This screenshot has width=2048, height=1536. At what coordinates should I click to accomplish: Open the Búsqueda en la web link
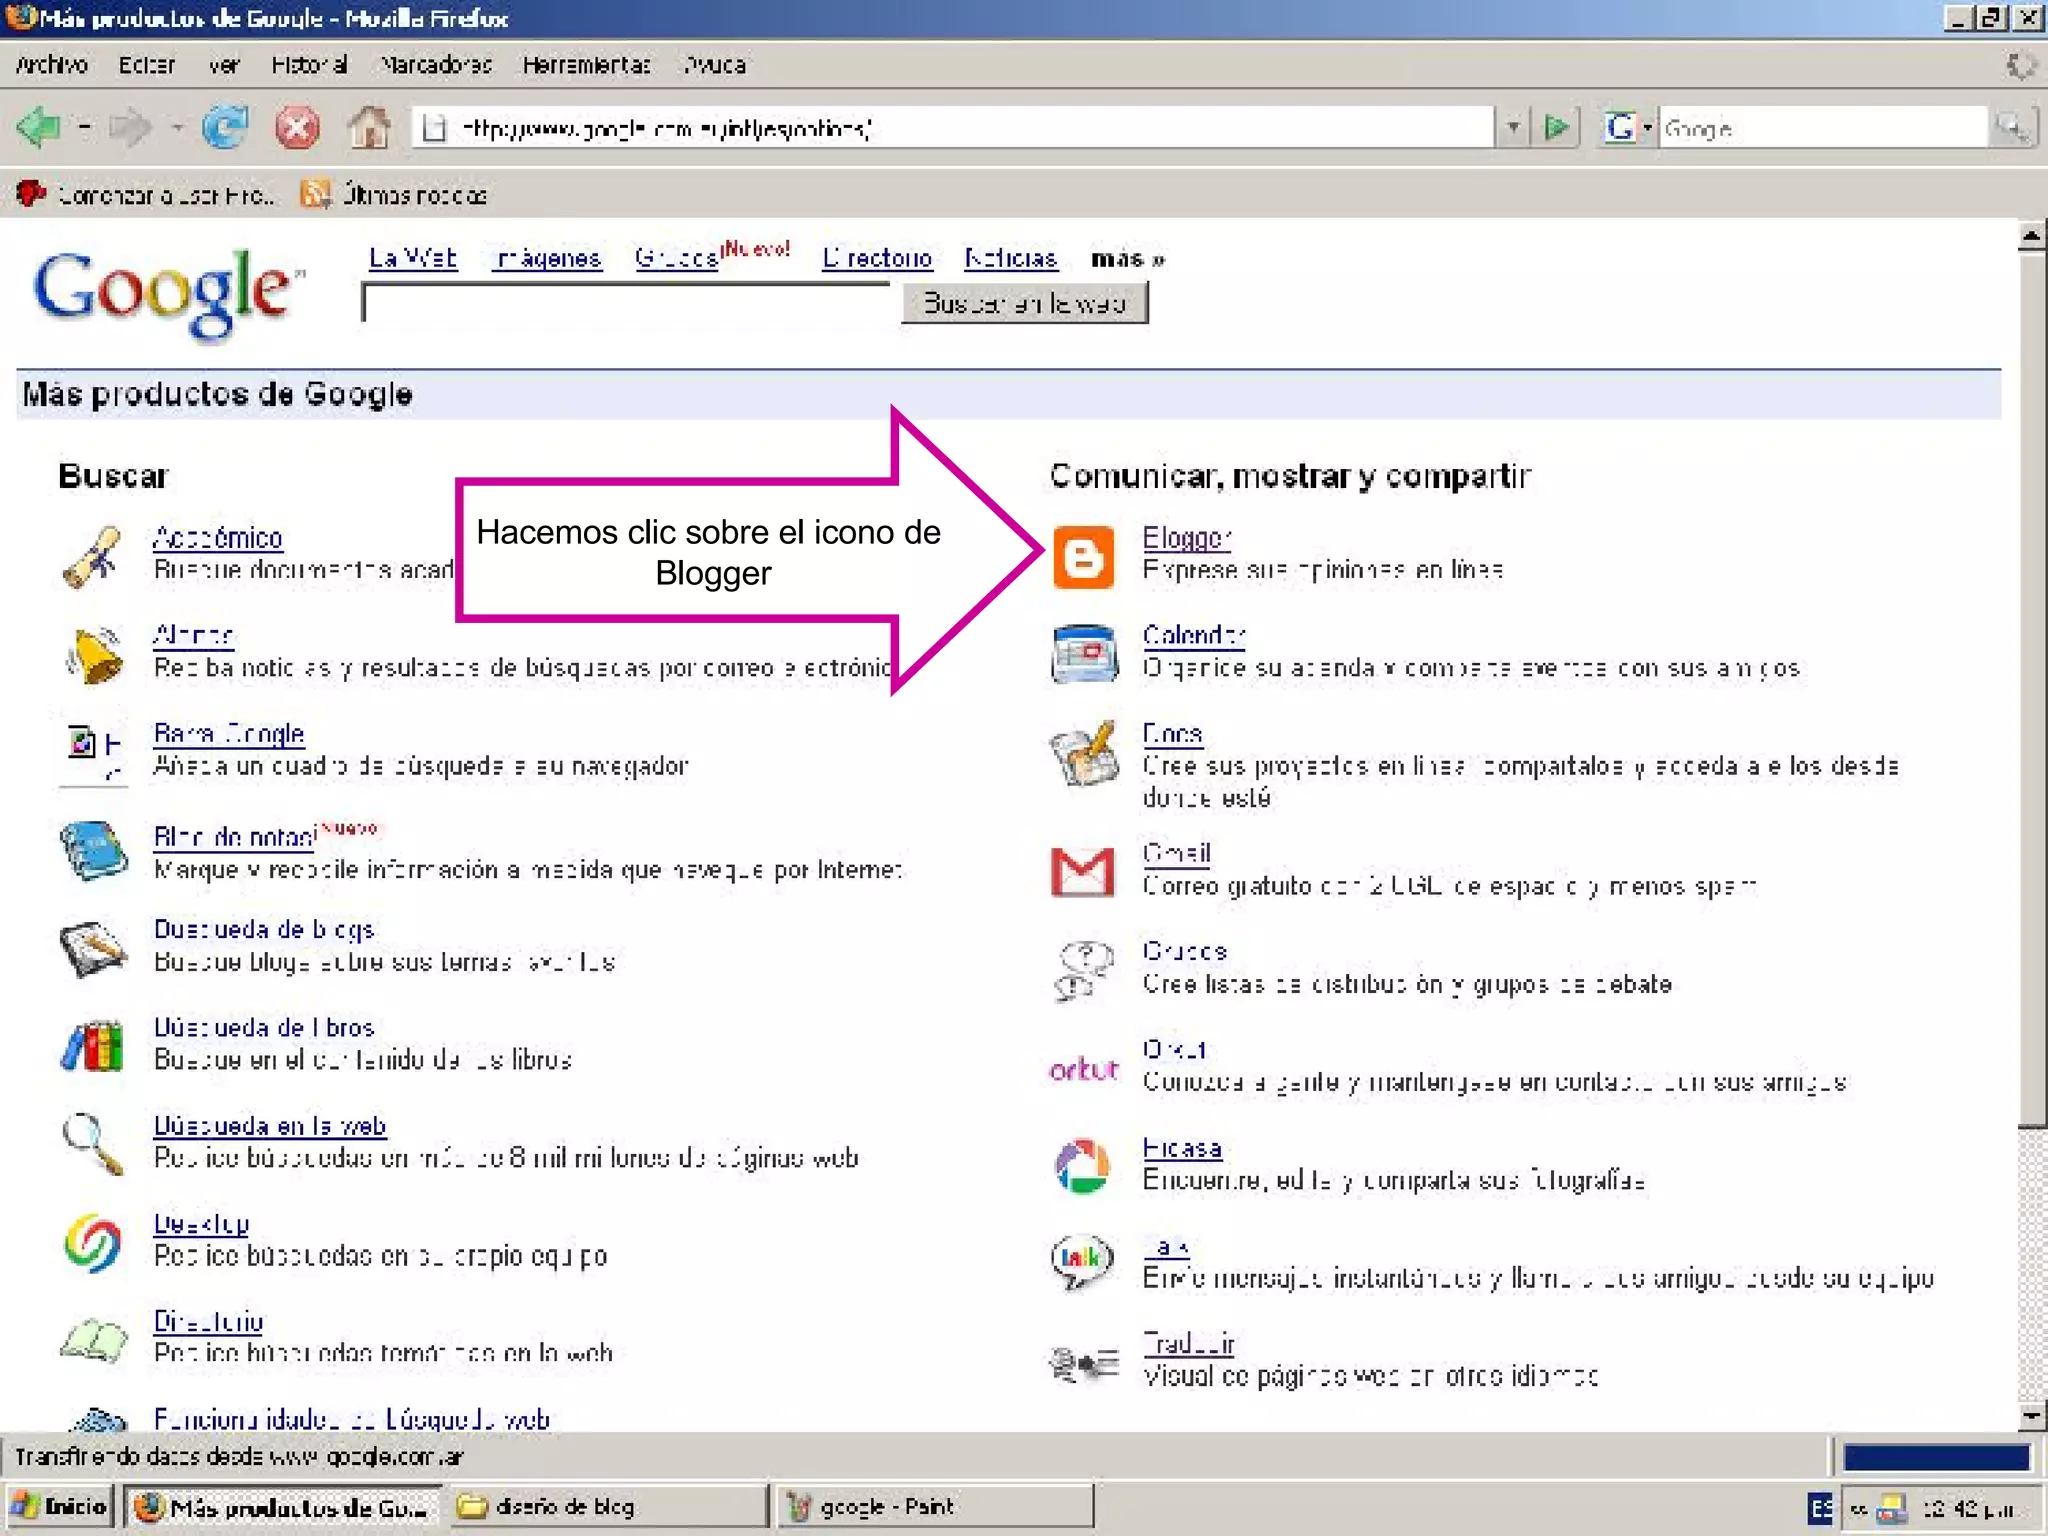[x=269, y=1126]
